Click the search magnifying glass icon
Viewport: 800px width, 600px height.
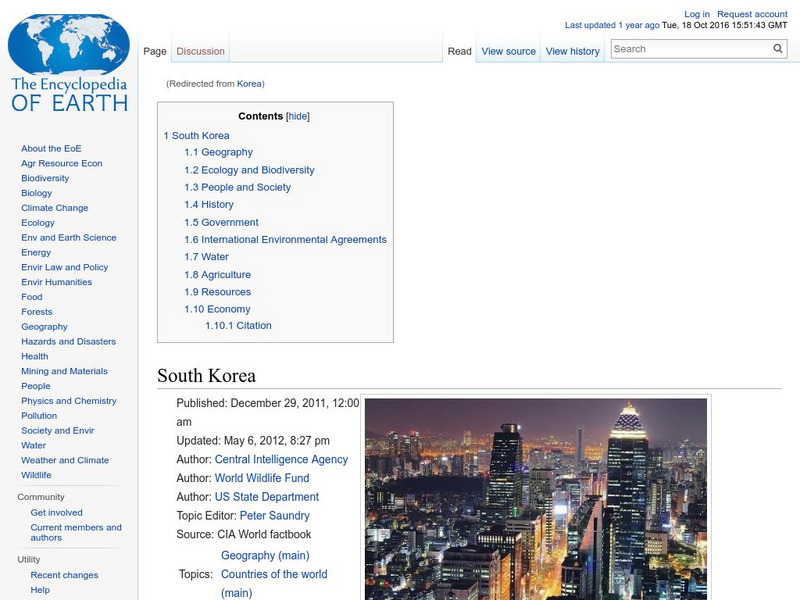point(777,47)
